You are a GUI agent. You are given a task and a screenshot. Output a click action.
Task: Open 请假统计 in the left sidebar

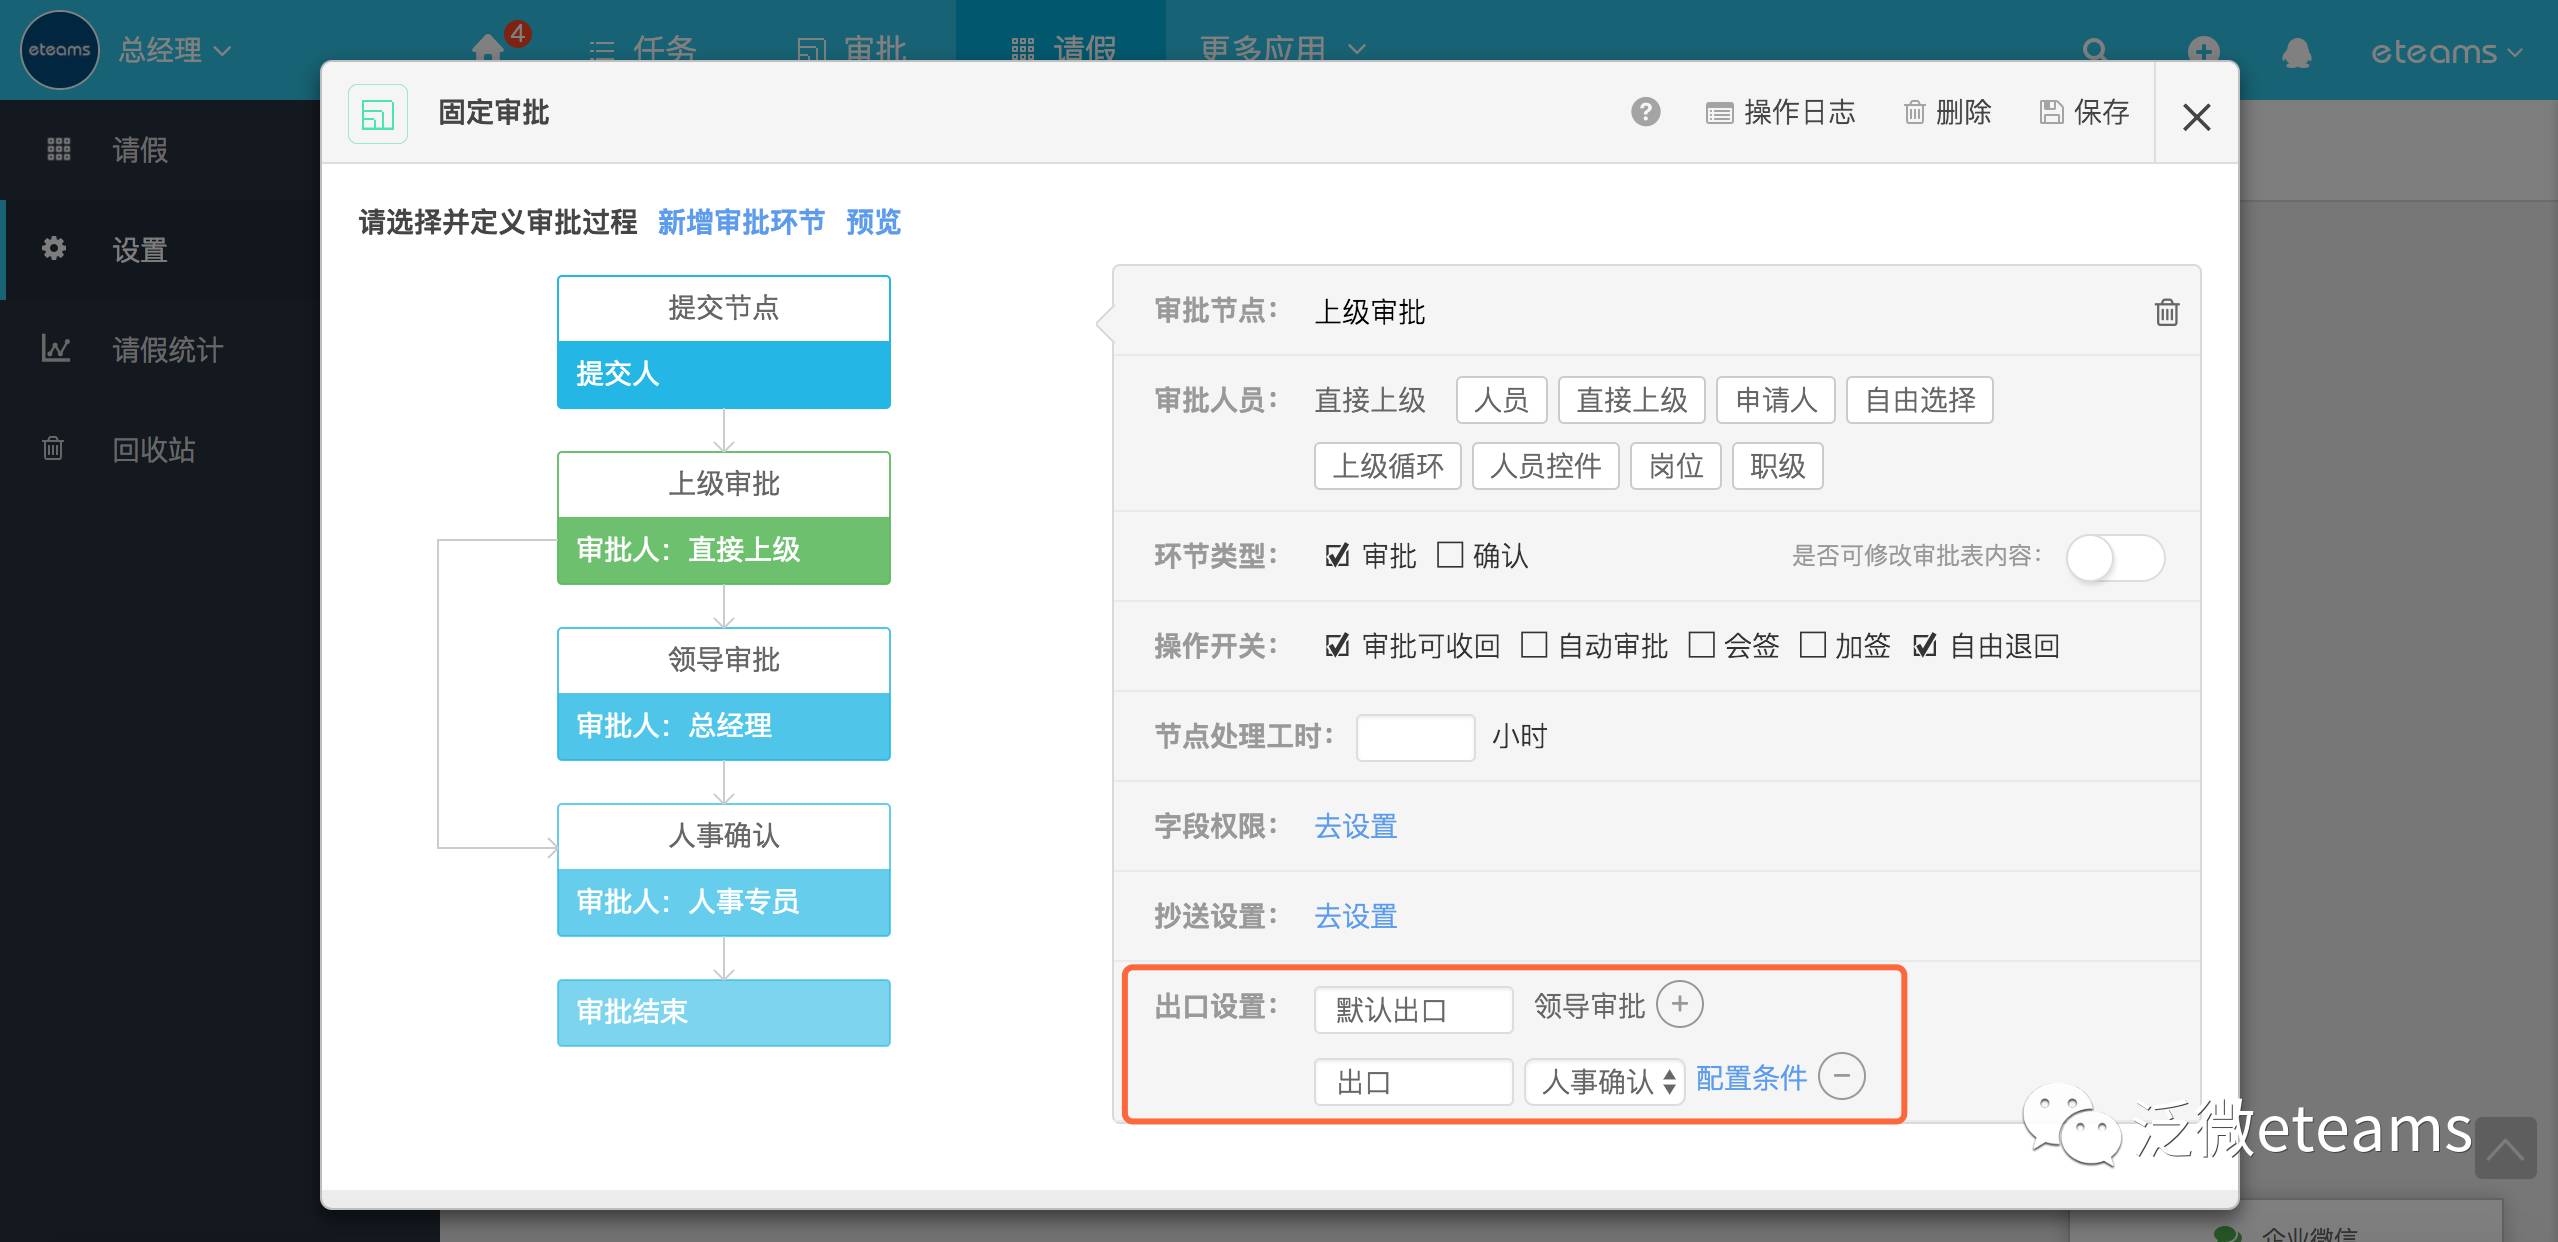[x=167, y=350]
